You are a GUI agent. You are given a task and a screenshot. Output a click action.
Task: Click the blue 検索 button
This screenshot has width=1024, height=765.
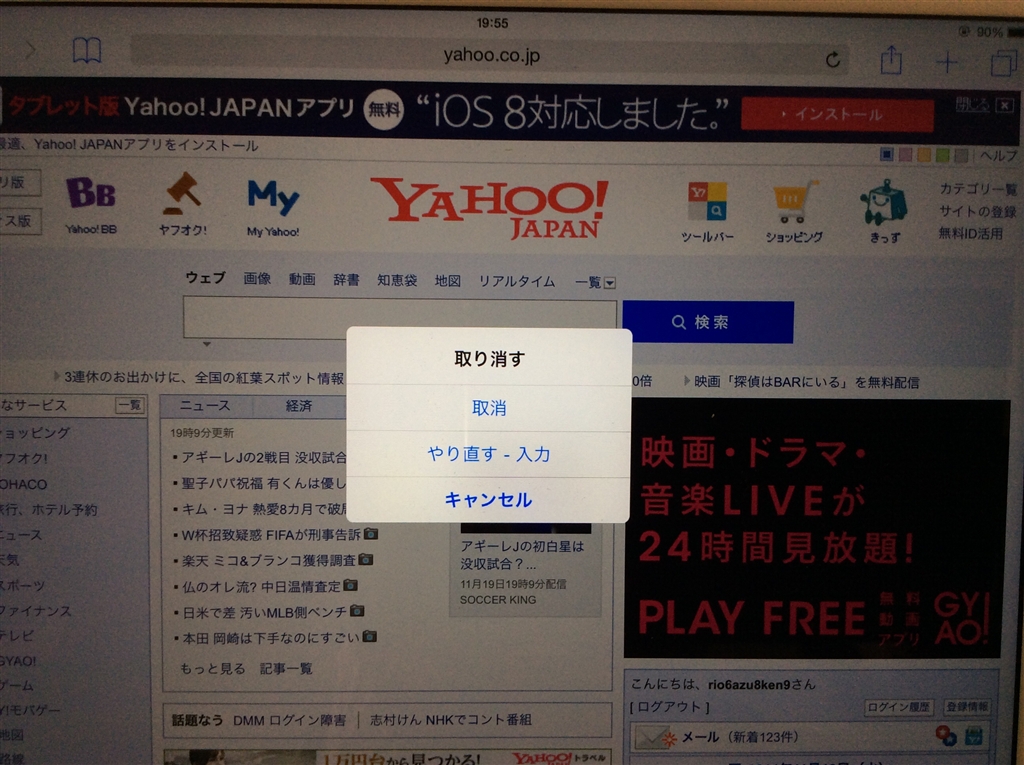pos(708,322)
